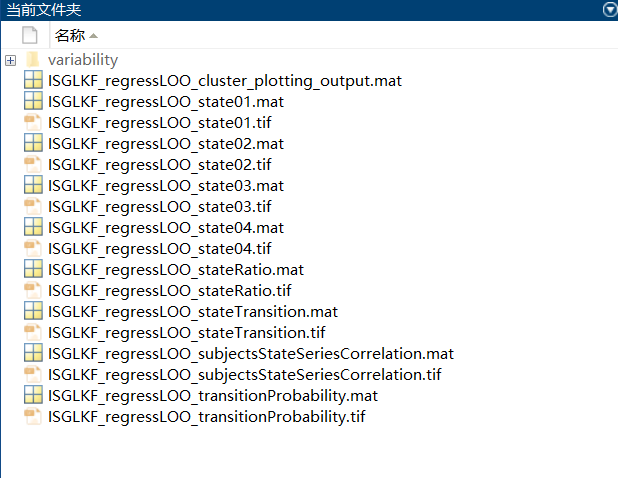
Task: Expand the variability folder tree node
Action: (x=11, y=60)
